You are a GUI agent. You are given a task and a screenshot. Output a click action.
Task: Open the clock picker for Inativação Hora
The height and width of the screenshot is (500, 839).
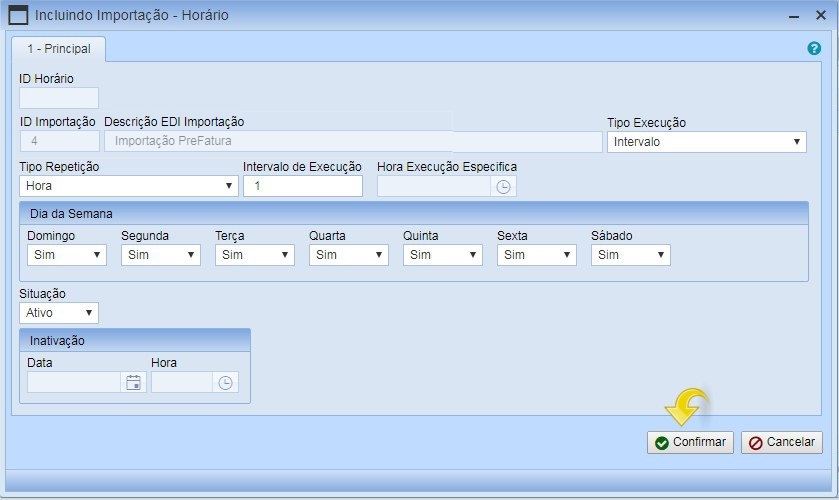click(225, 382)
